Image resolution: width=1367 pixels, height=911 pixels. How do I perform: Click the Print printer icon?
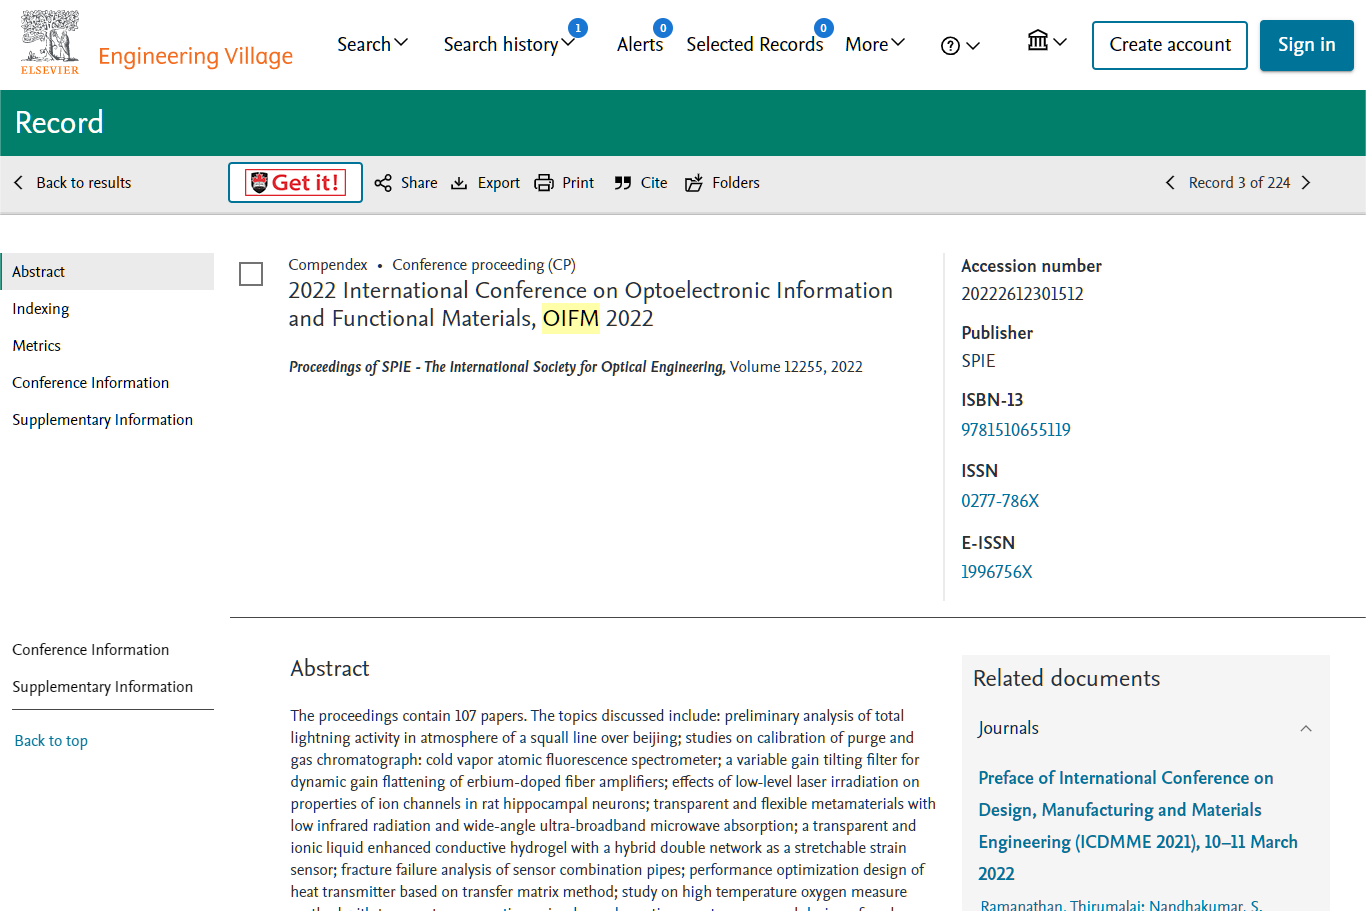[544, 183]
